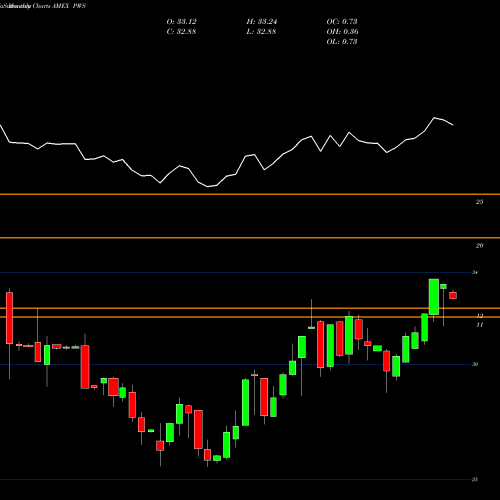Click the high price value H: 33.24
The height and width of the screenshot is (500, 500).
tap(262, 22)
